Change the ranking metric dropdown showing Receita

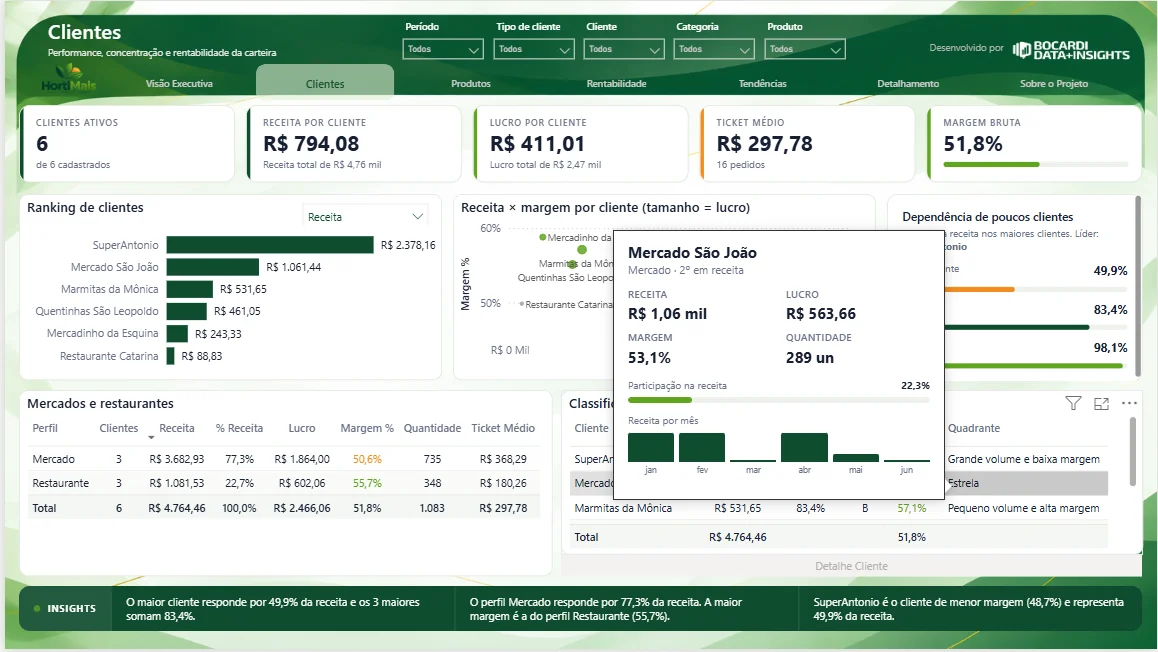pyautogui.click(x=365, y=216)
